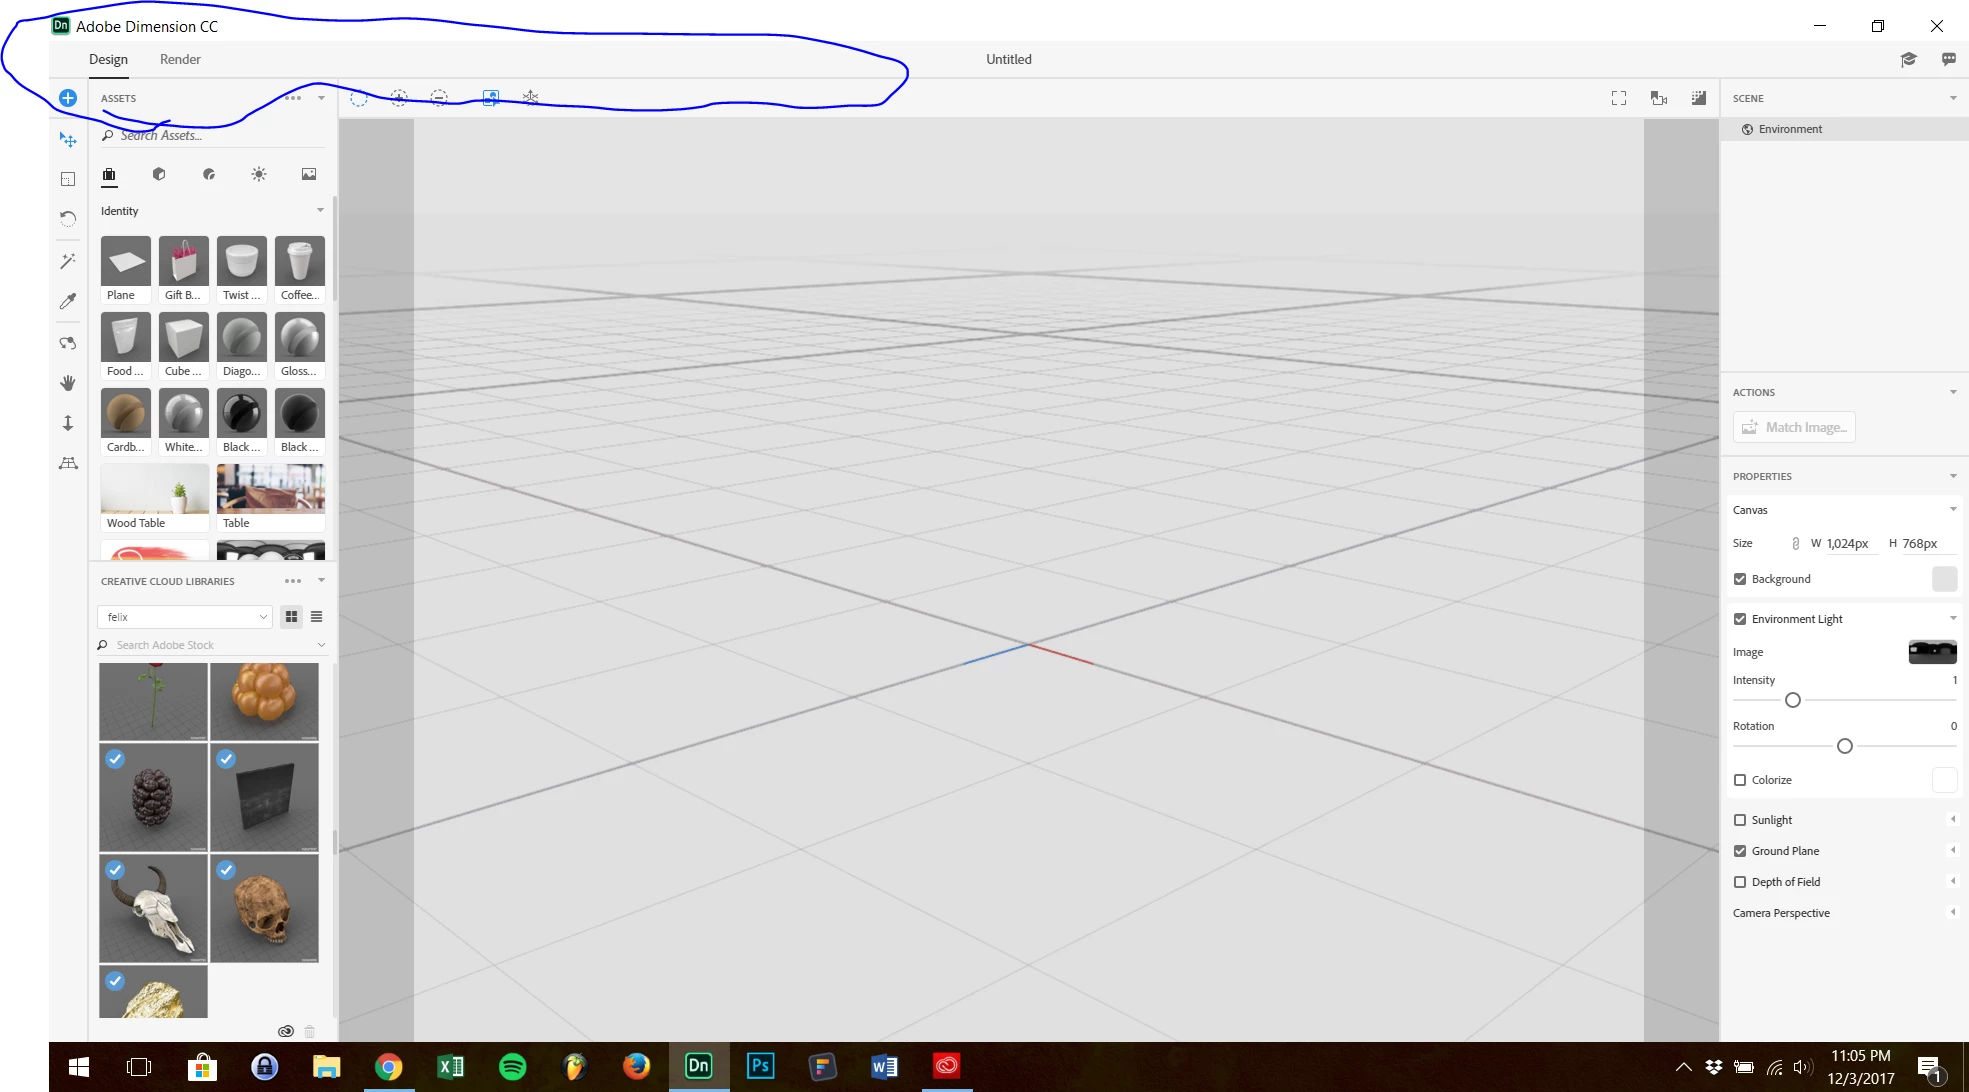Image resolution: width=1969 pixels, height=1092 pixels.
Task: Show Lights assets with sun icon
Action: (x=259, y=174)
